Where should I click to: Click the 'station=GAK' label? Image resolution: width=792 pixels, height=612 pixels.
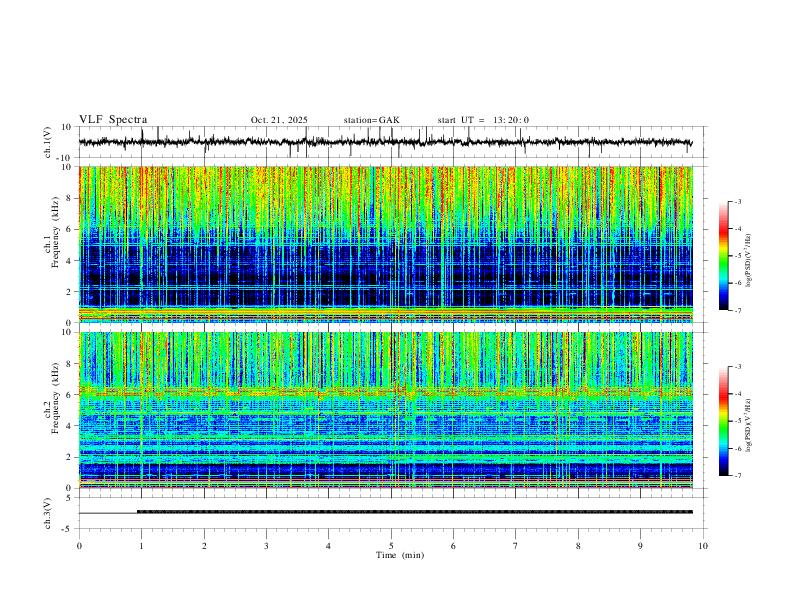371,120
